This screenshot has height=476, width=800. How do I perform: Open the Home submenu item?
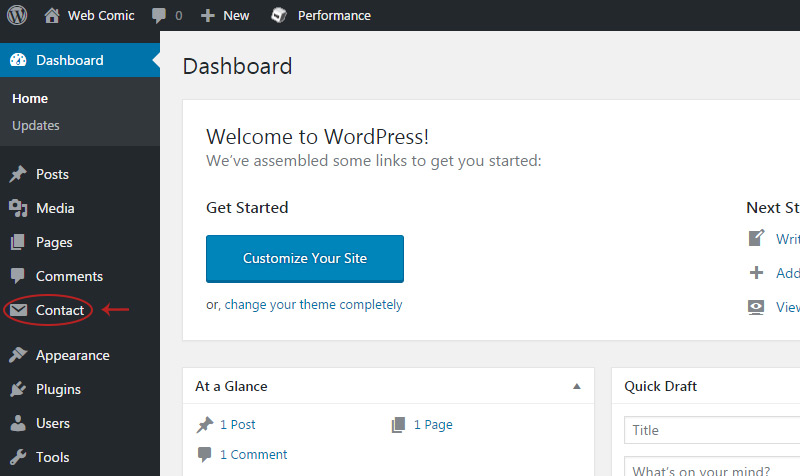click(30, 98)
